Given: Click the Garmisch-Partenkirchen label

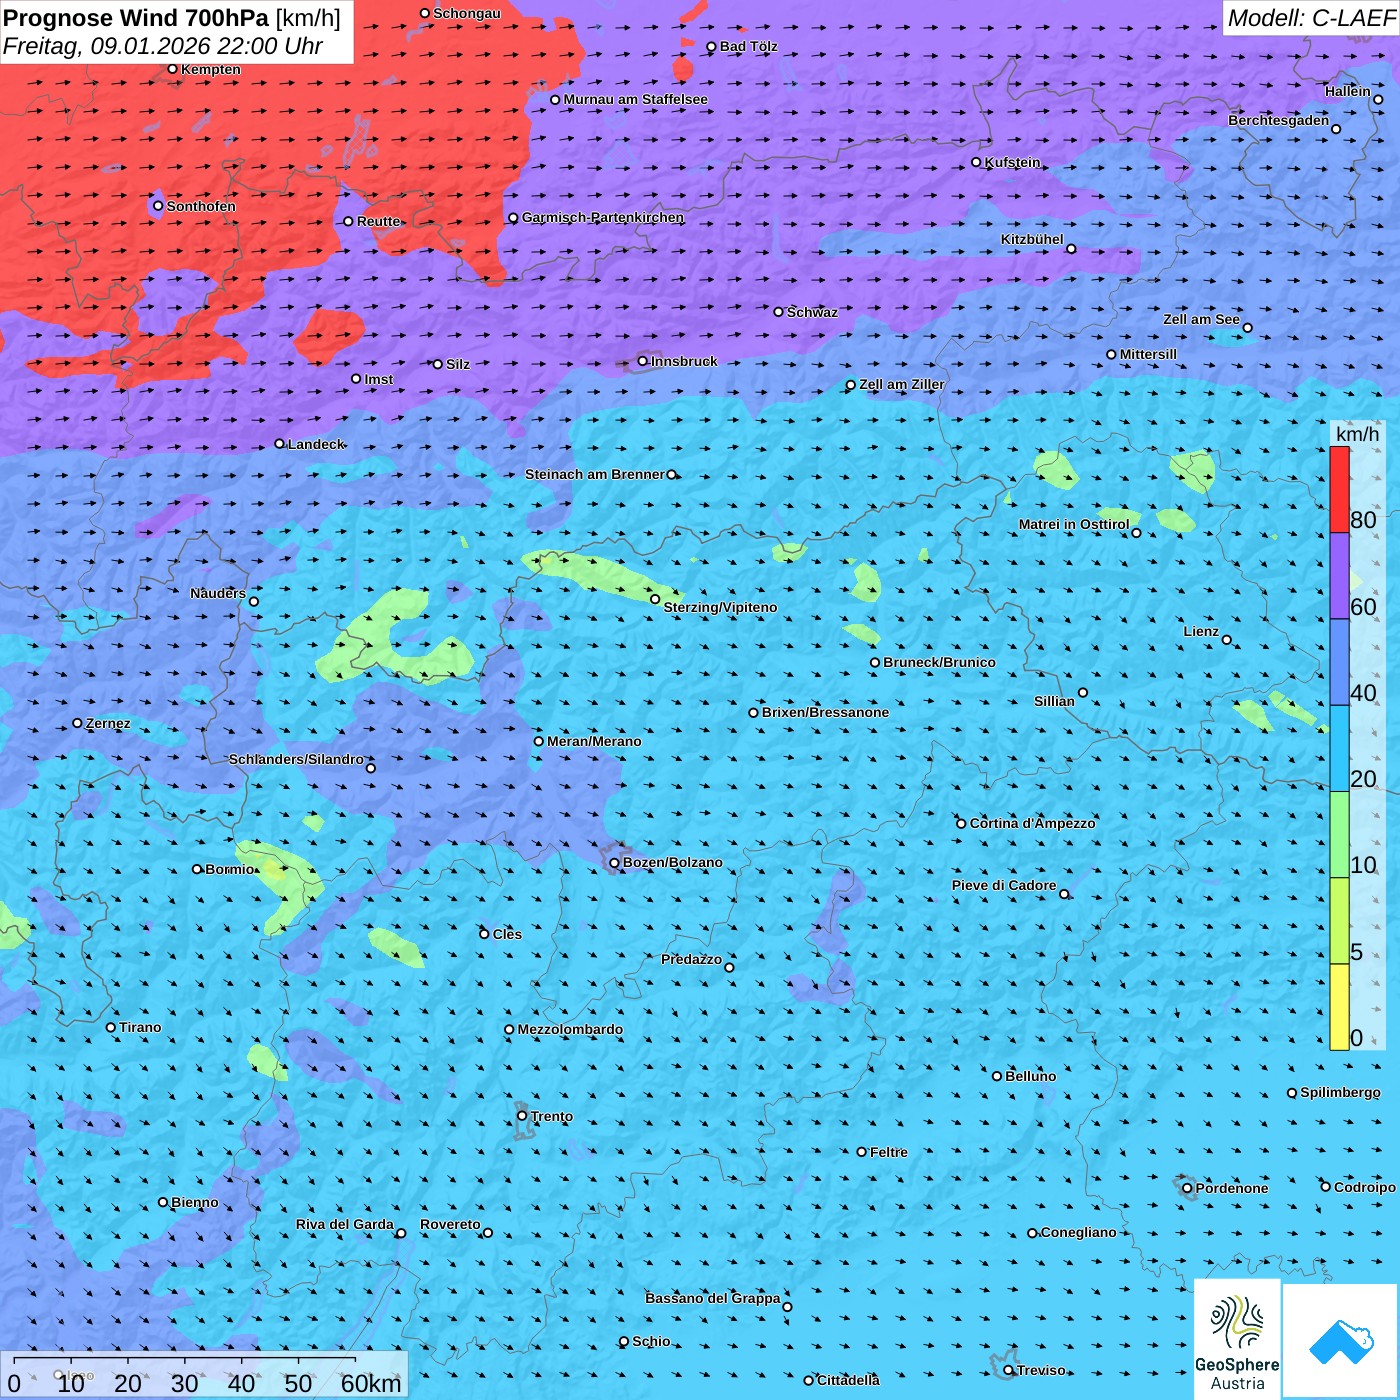Looking at the screenshot, I should [603, 217].
